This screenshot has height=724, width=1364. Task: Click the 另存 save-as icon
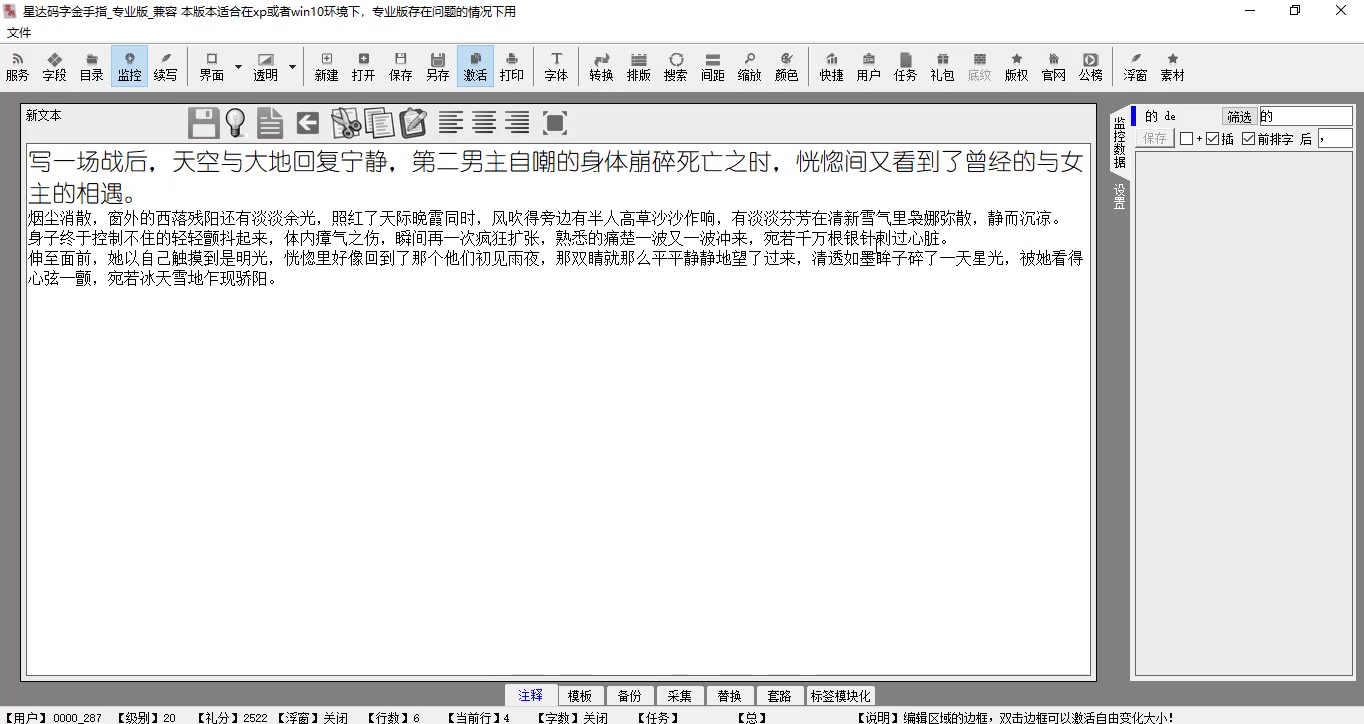(x=437, y=66)
